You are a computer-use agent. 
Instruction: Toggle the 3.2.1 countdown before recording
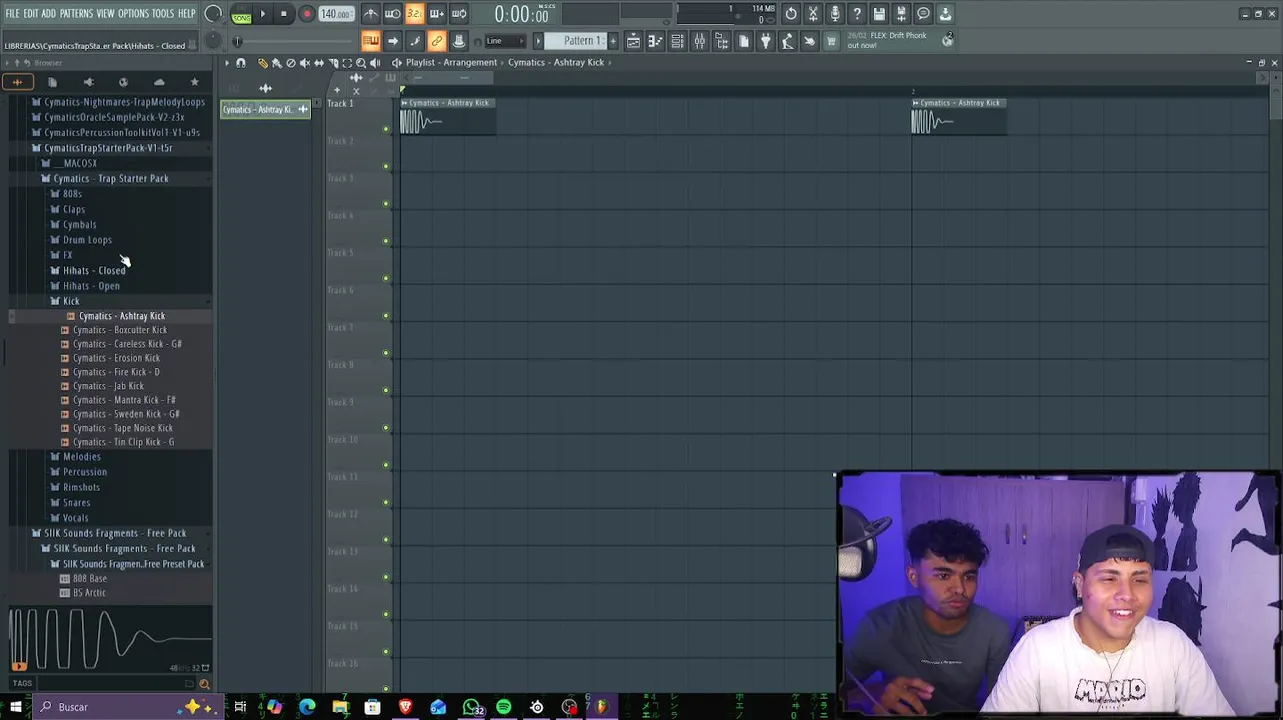click(x=415, y=14)
